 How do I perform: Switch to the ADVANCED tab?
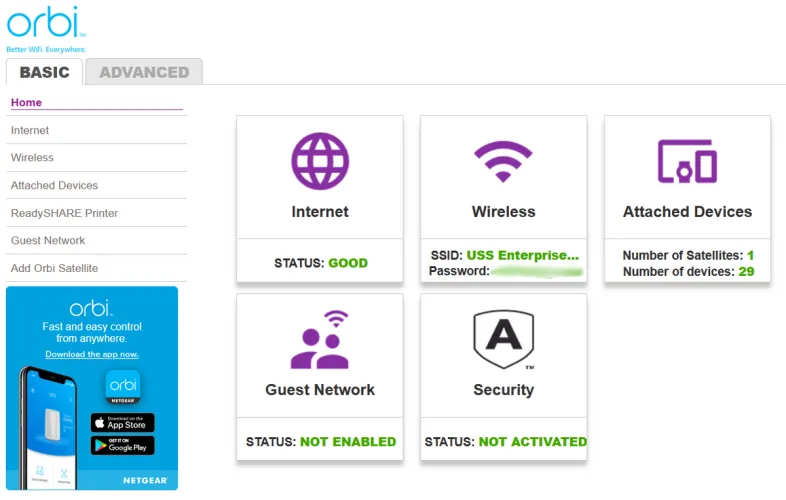coord(144,72)
